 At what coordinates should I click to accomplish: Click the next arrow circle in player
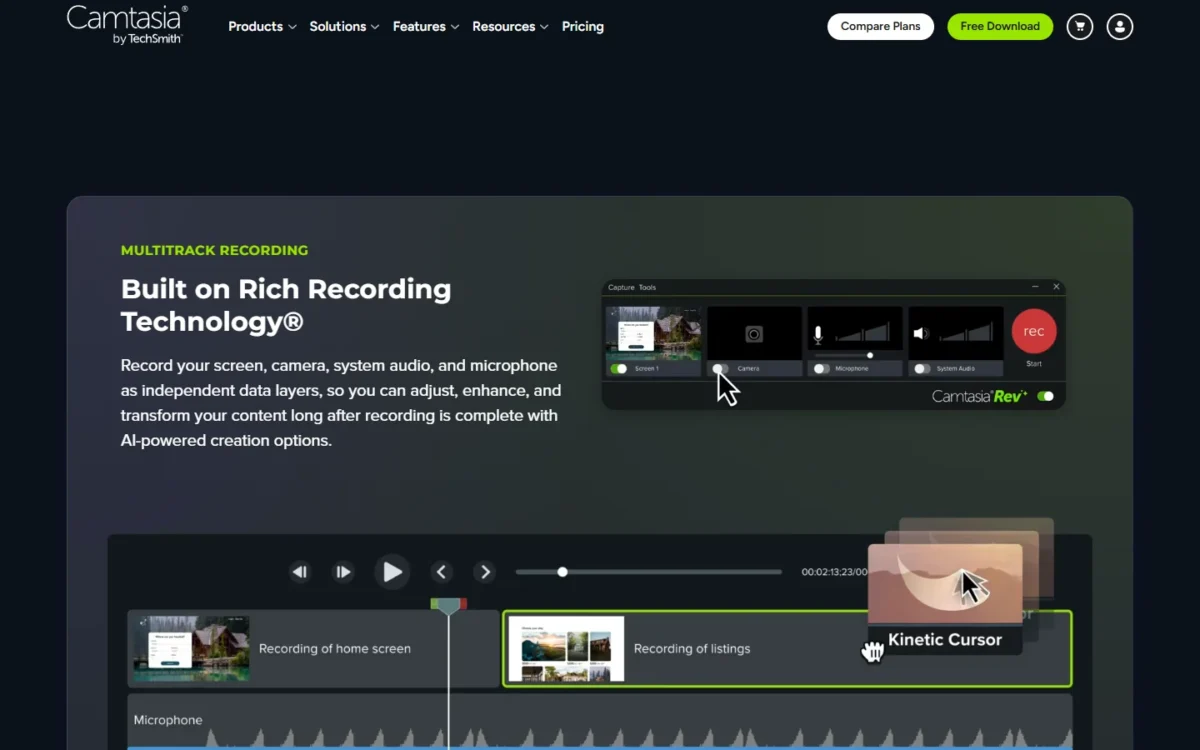485,572
